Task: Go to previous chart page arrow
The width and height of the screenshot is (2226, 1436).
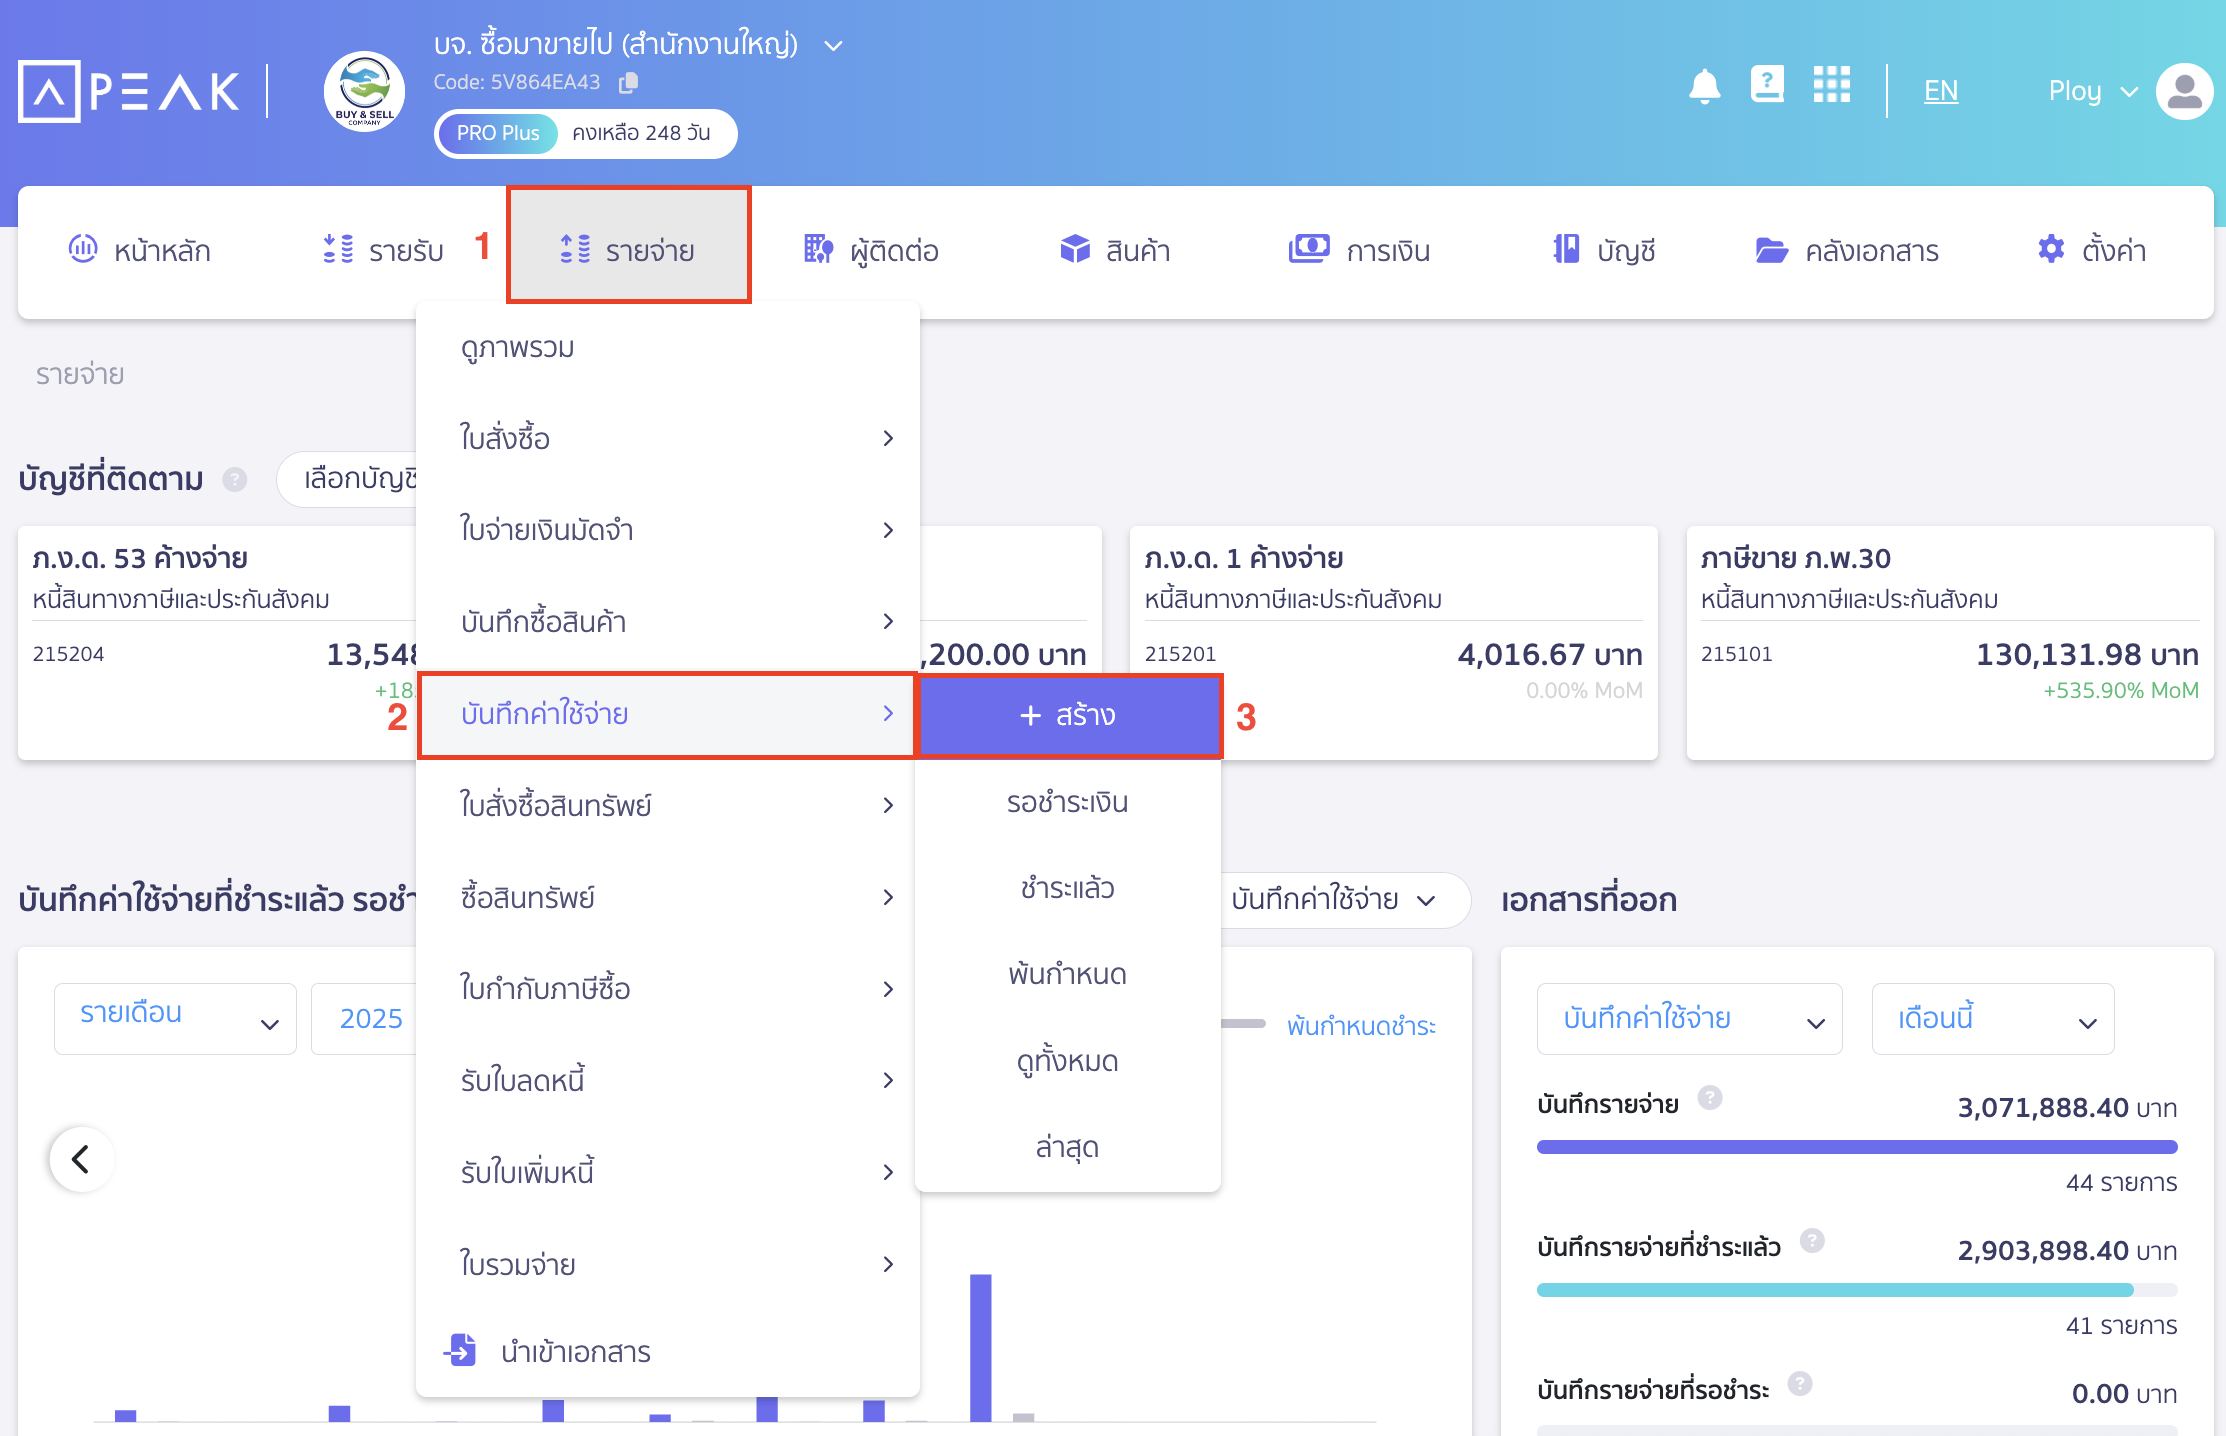Action: [81, 1159]
